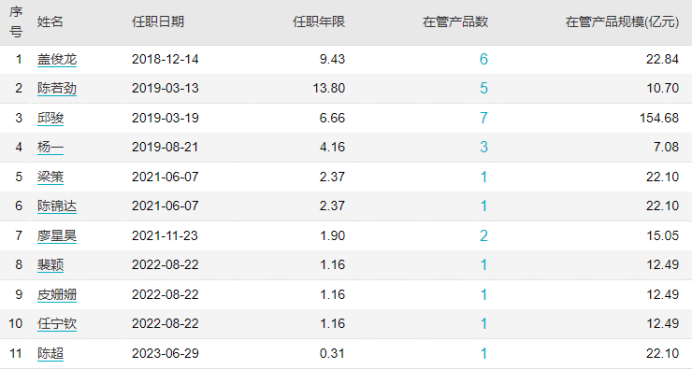This screenshot has width=692, height=370.
Task: Open the 裴颖 profile link
Action: (50, 264)
